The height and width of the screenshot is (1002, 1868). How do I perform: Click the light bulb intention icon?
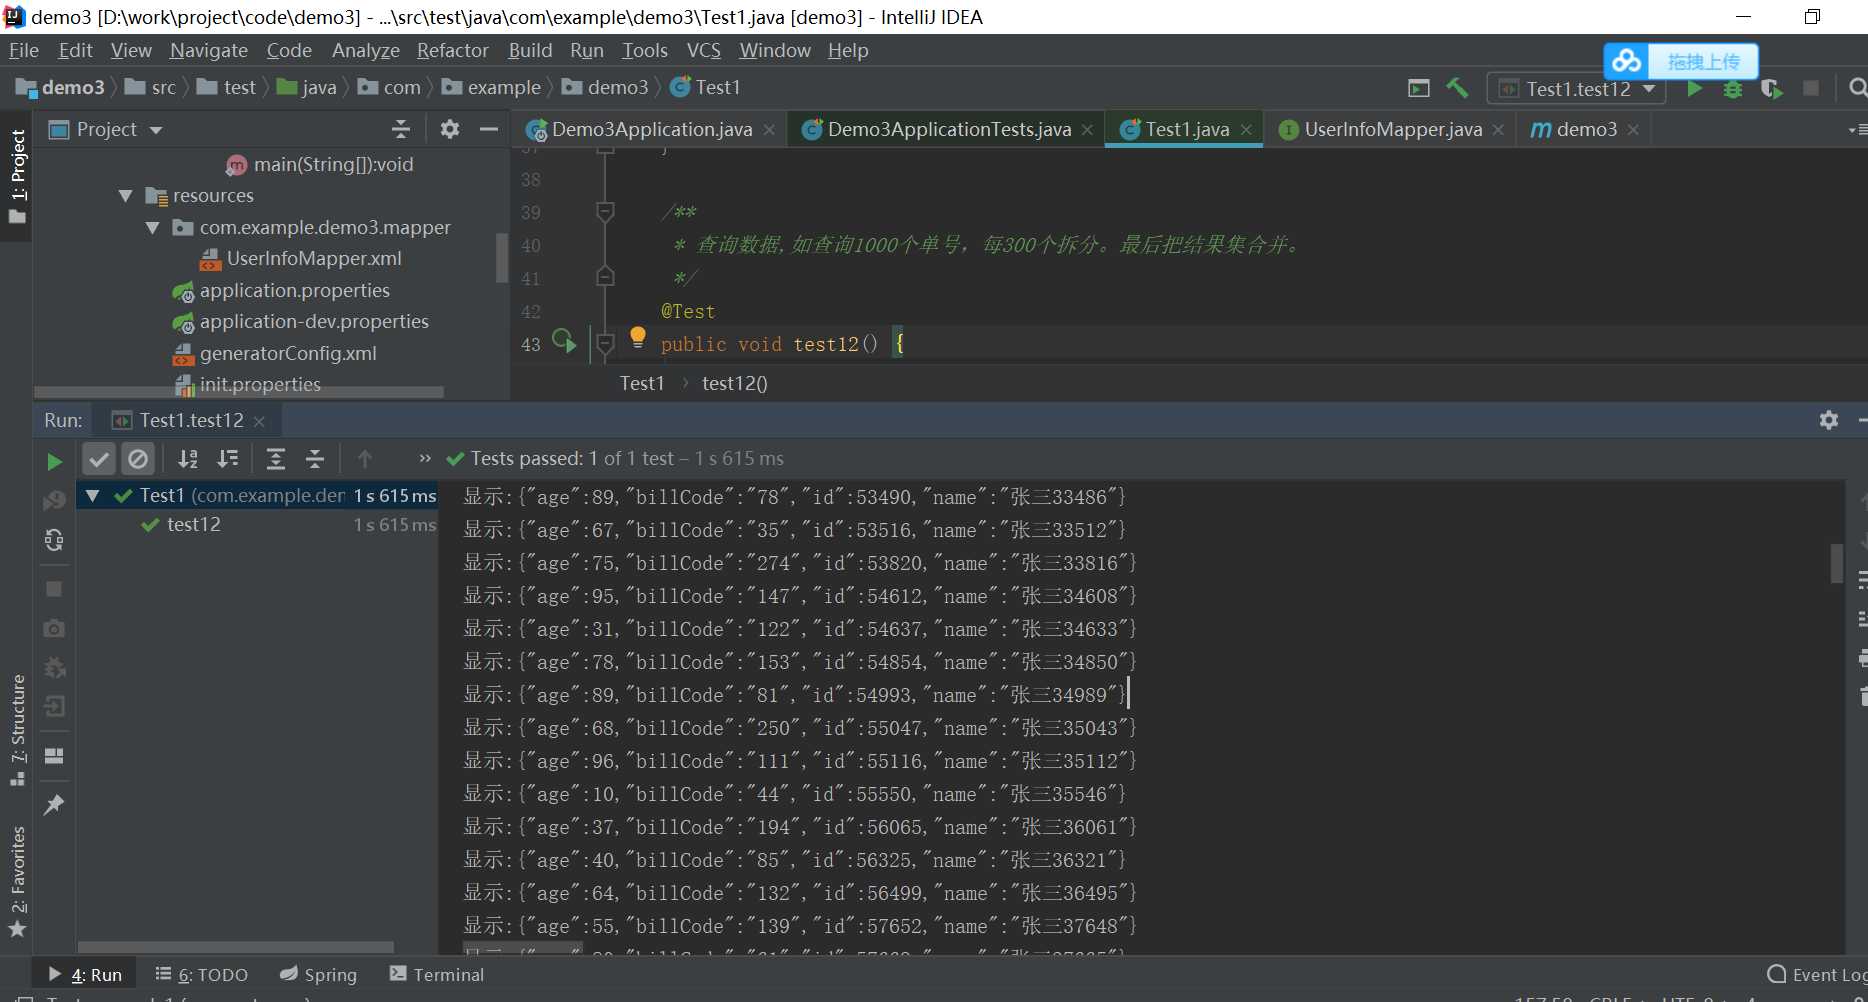tap(638, 337)
